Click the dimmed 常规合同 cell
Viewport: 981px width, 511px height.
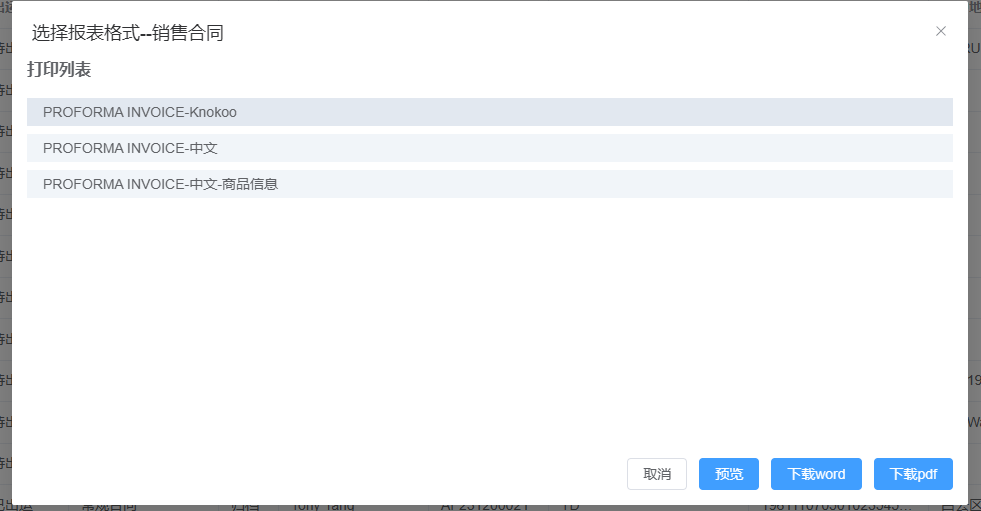tap(109, 507)
